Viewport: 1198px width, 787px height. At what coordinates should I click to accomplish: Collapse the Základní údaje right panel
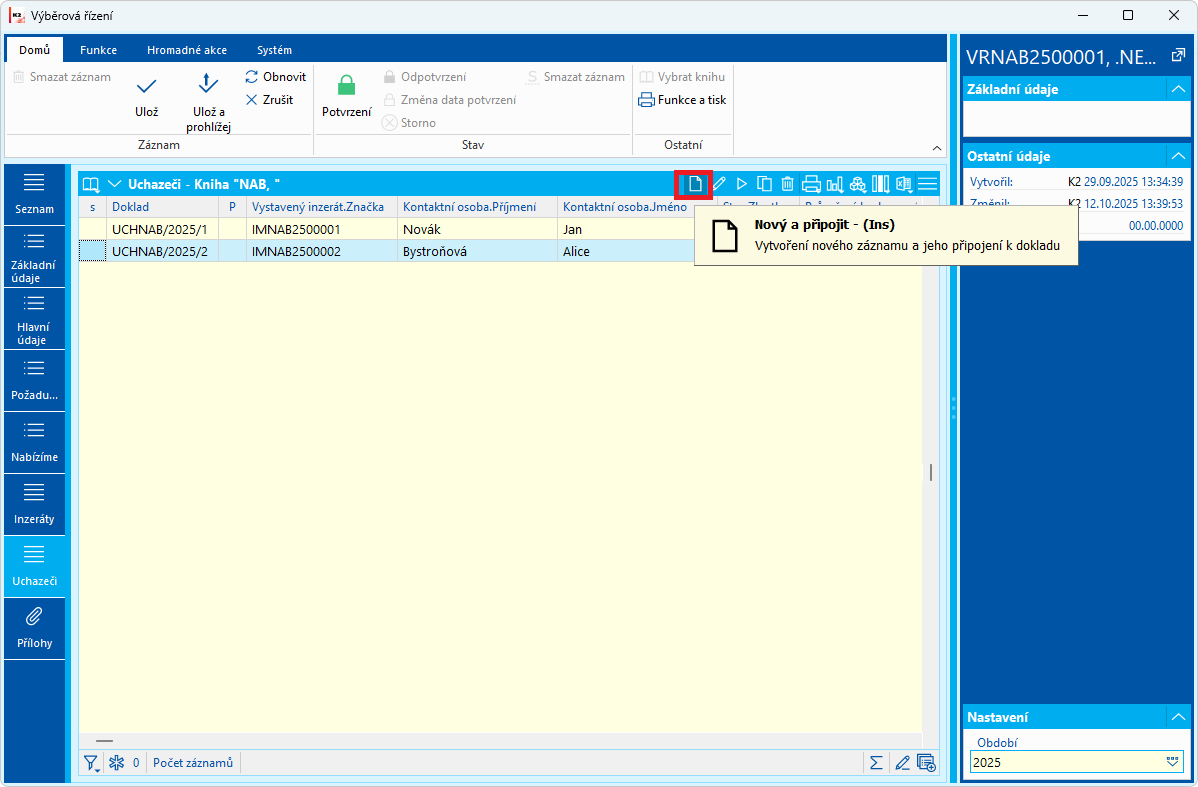(x=1177, y=89)
